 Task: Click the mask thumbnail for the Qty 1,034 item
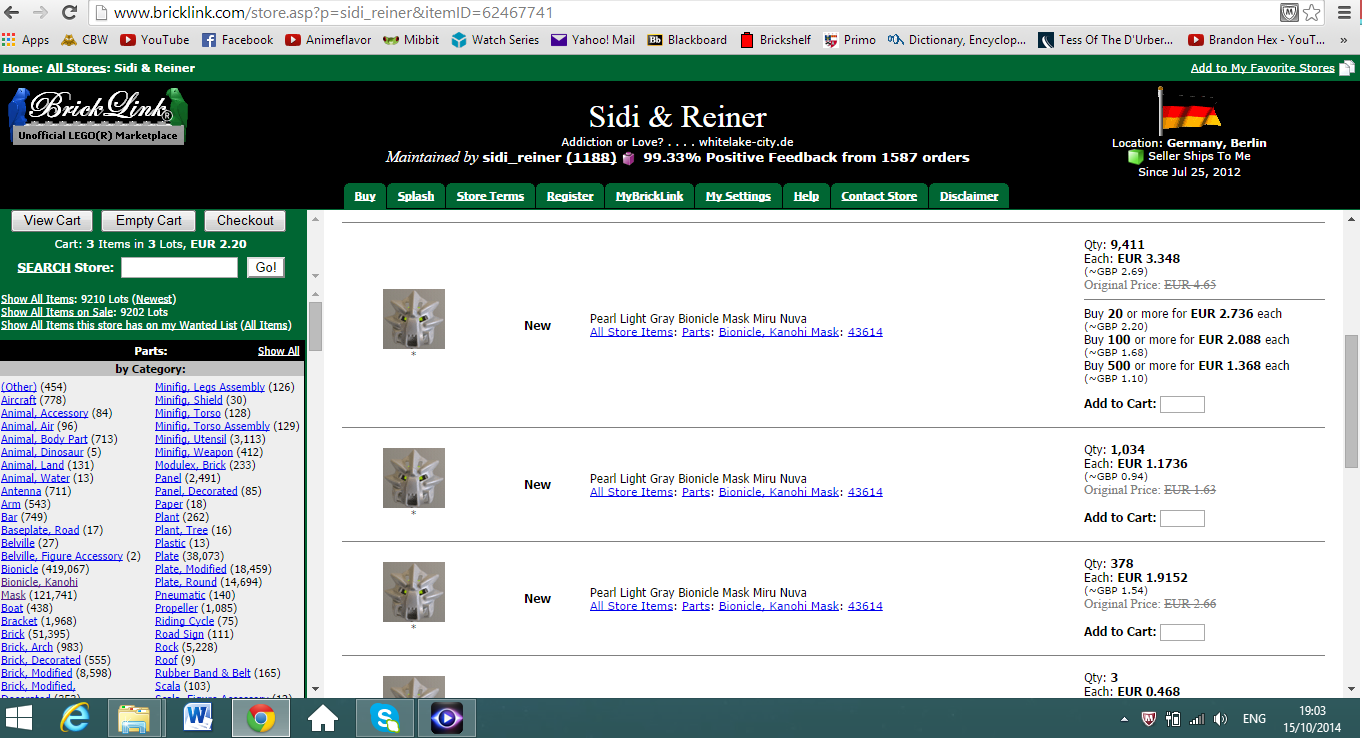coord(414,478)
